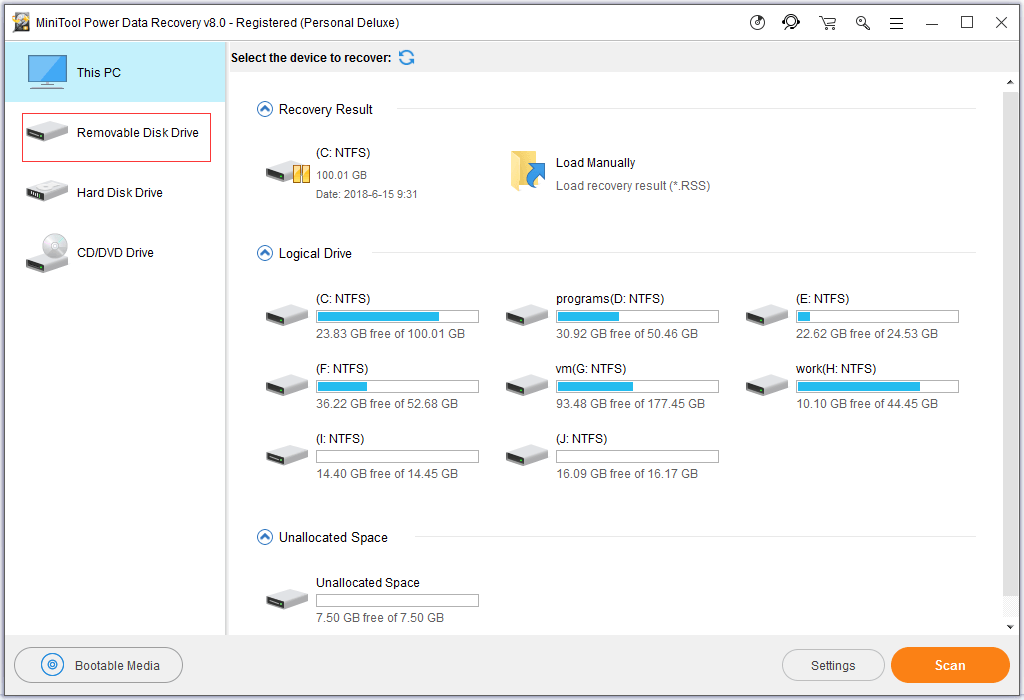Click 'Date: 2018-6-15 9:31' text

click(x=366, y=194)
